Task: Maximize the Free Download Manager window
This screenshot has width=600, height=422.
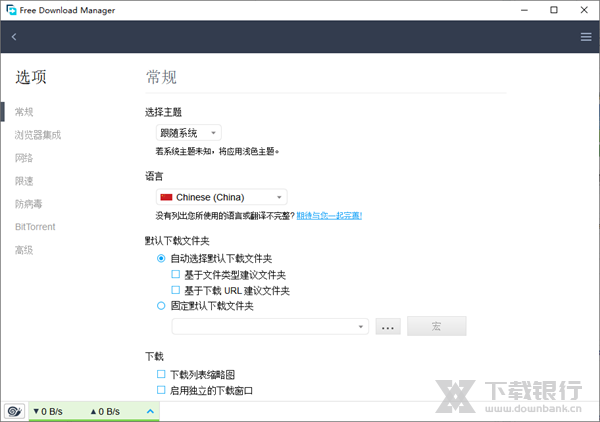Action: click(554, 10)
